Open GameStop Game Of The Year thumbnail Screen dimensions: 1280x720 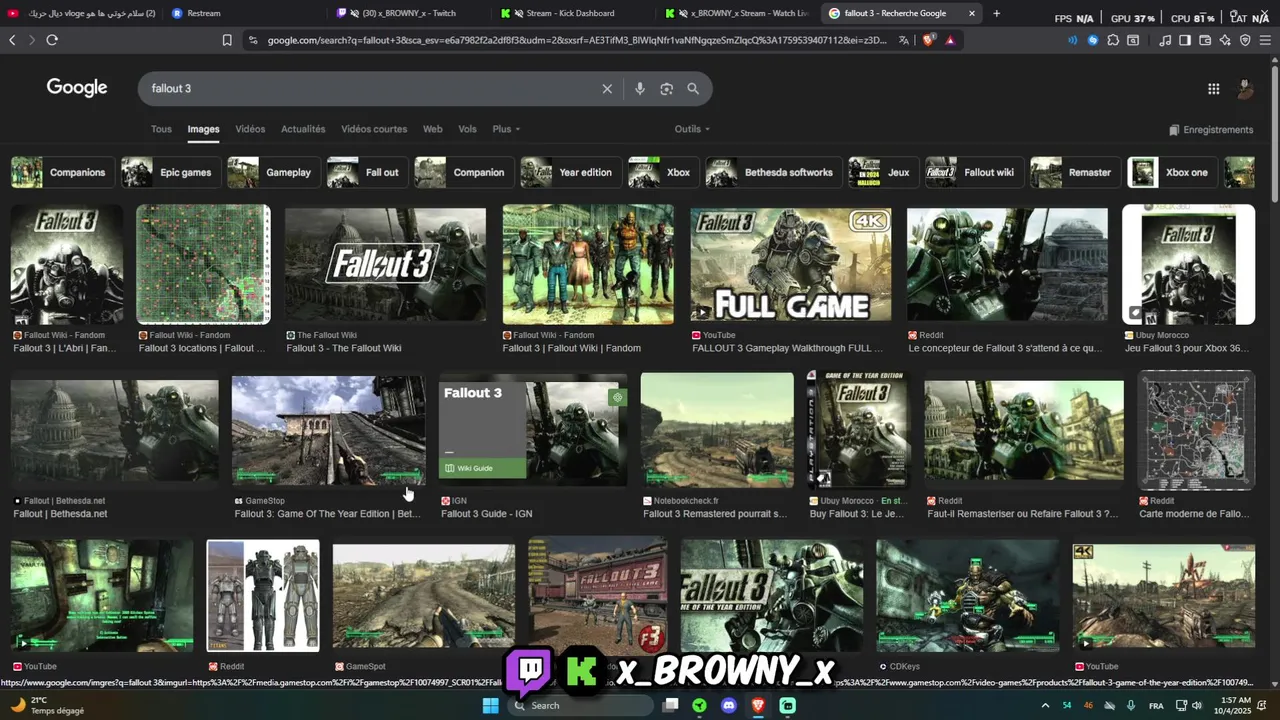[x=328, y=431]
